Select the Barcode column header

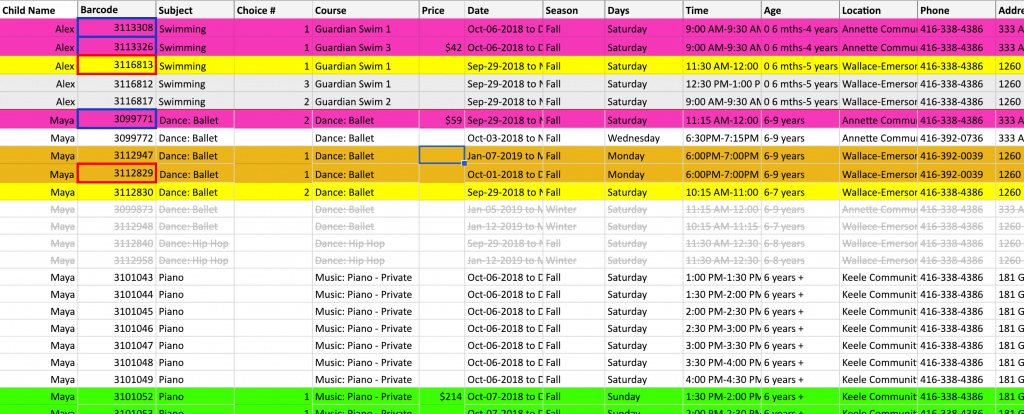point(116,9)
